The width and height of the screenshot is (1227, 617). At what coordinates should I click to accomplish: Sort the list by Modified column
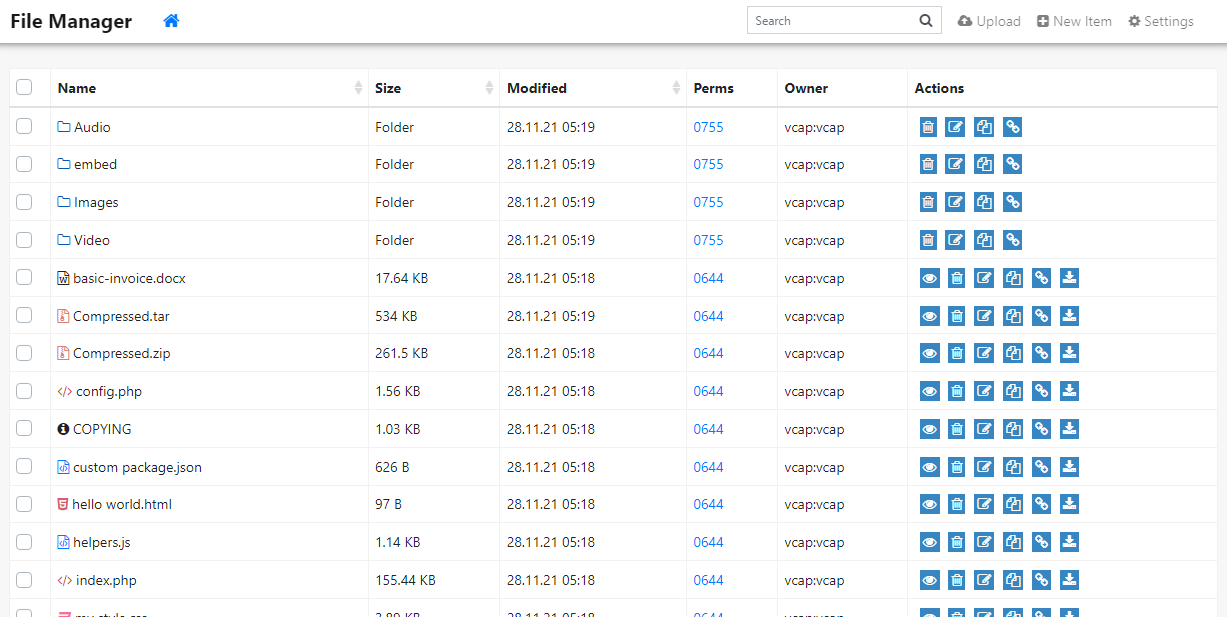(593, 88)
